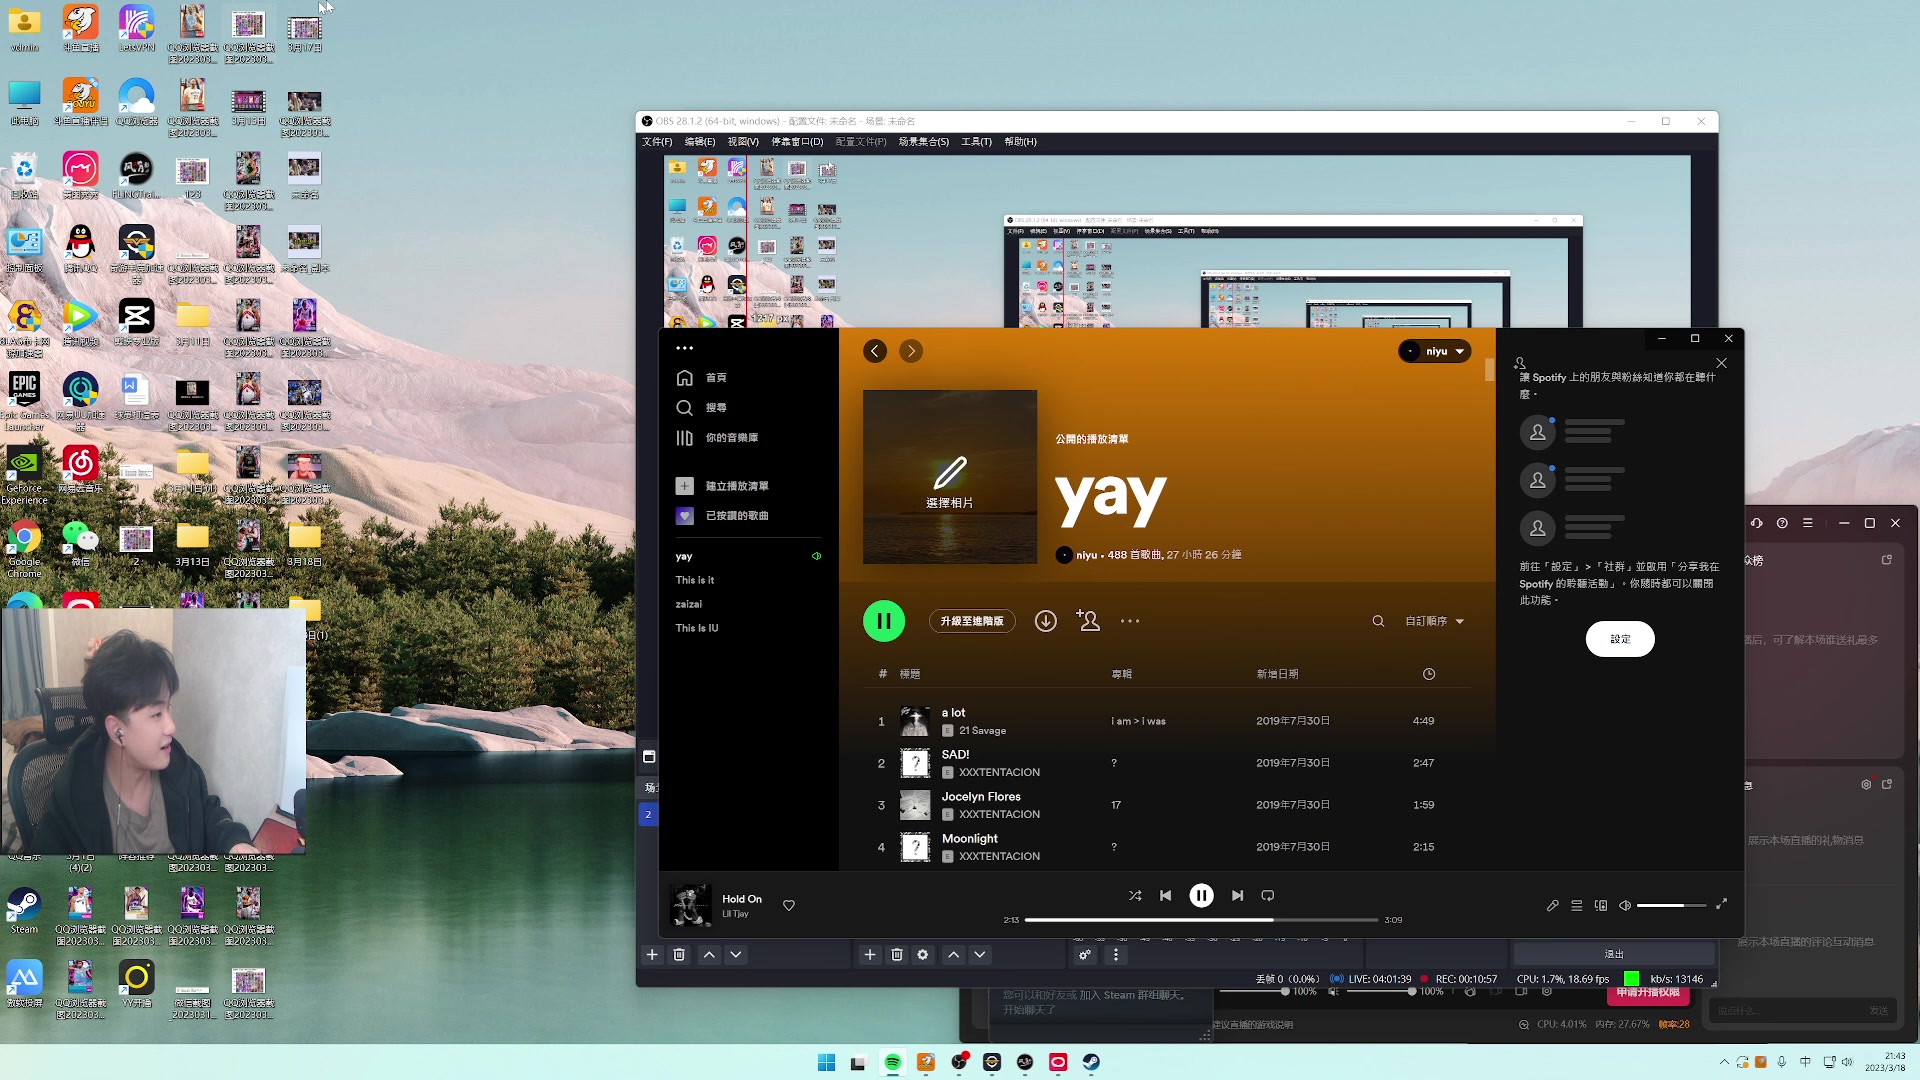Close the Spotify friend activity panel

(x=1721, y=363)
